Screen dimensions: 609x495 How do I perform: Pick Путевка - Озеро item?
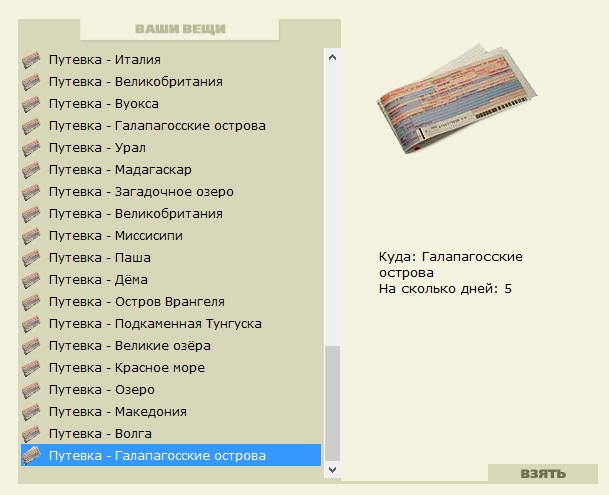point(171,390)
